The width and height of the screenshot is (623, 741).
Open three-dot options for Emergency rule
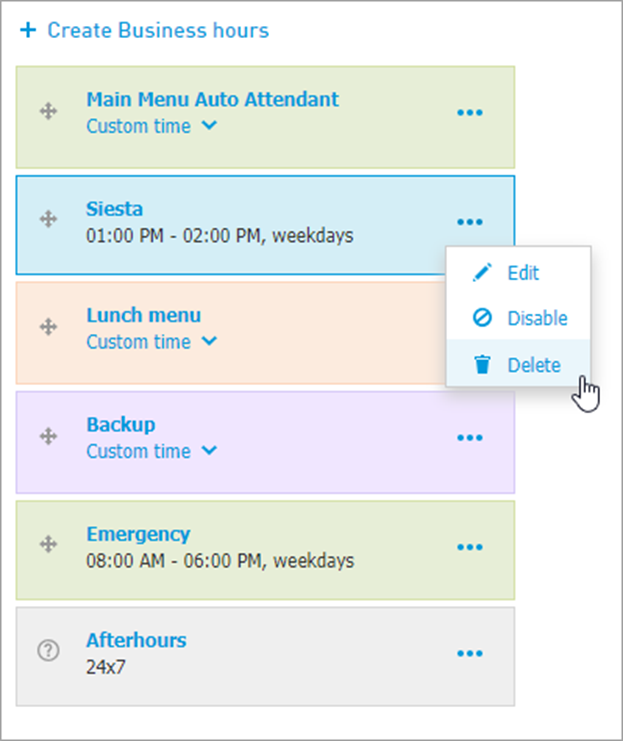coord(470,547)
